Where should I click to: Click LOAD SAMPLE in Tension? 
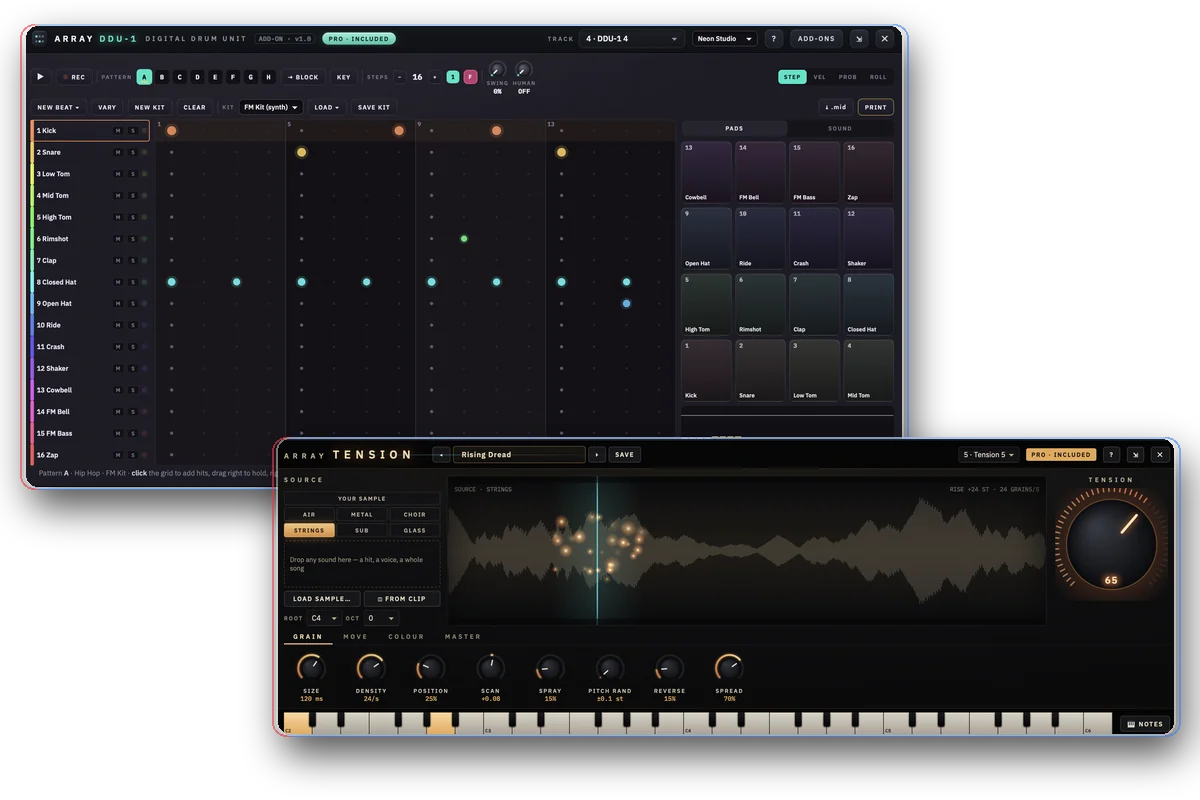click(322, 599)
